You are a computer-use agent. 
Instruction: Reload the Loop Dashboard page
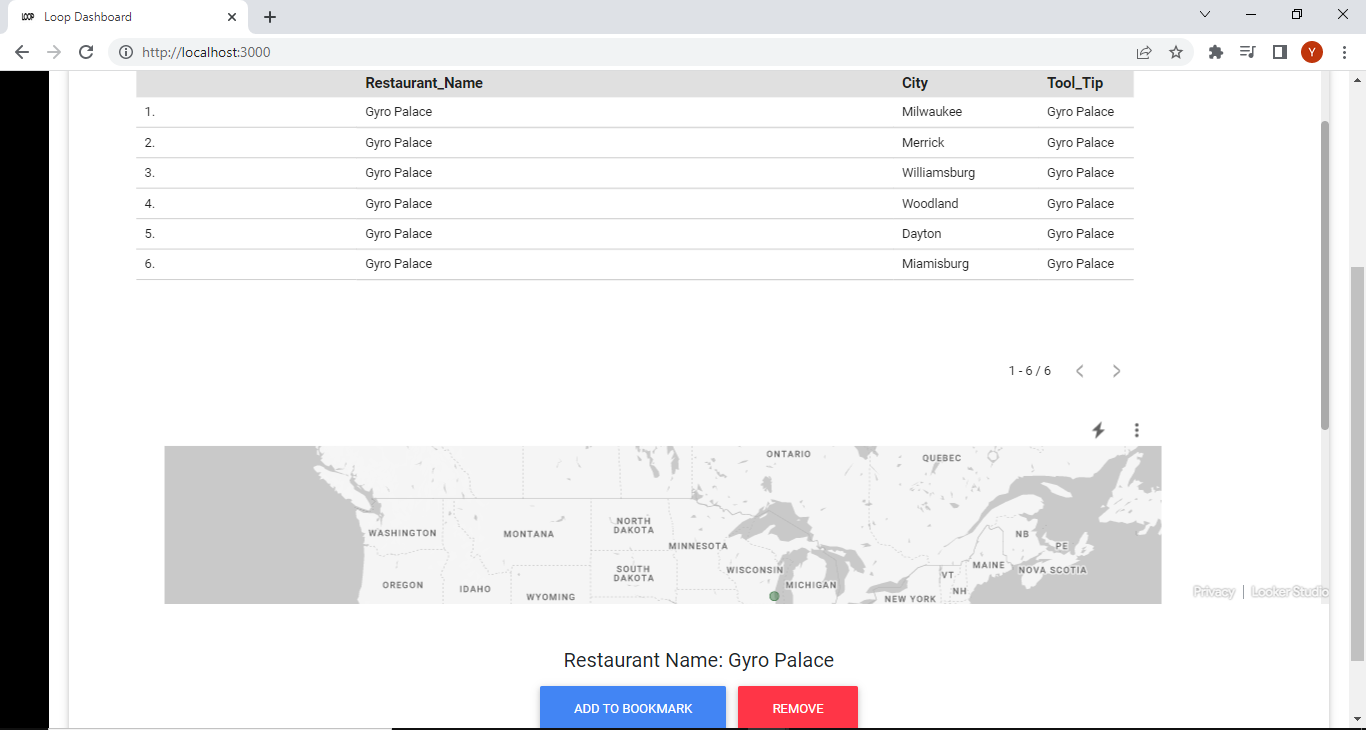pos(86,52)
